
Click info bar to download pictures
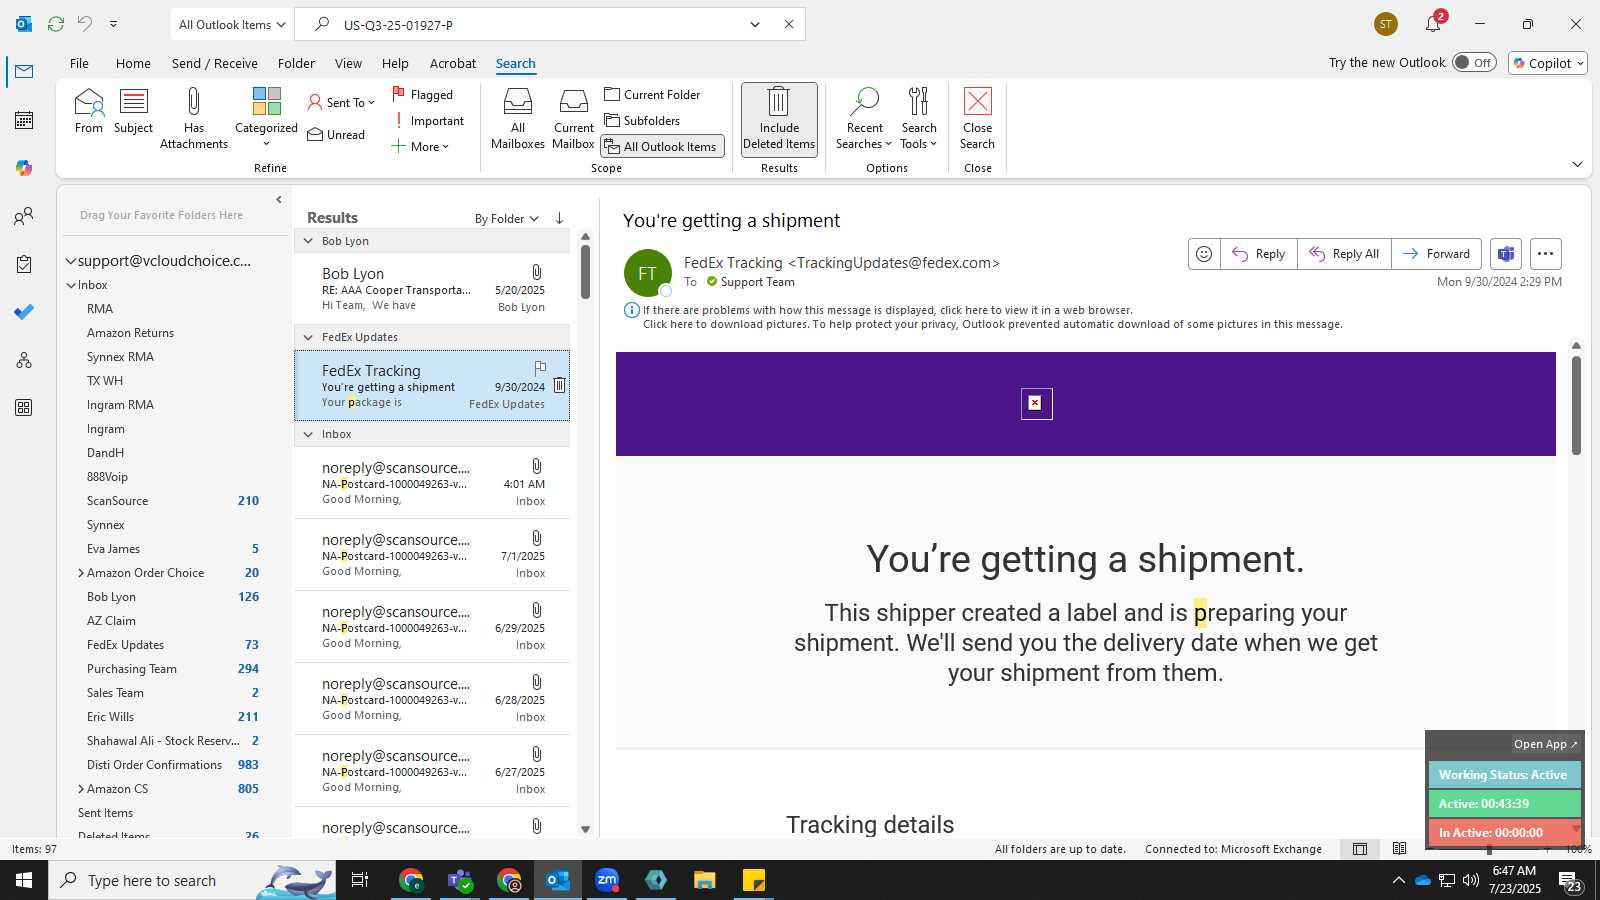992,324
